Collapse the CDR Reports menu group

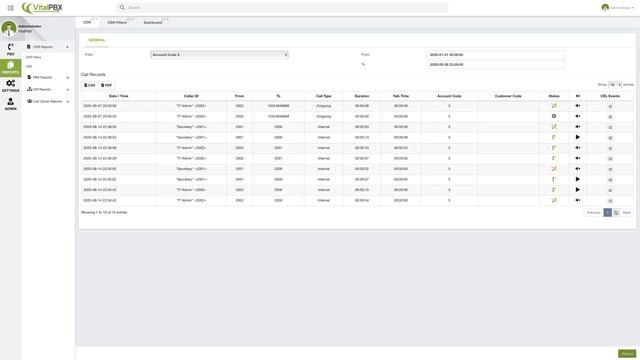[x=48, y=47]
